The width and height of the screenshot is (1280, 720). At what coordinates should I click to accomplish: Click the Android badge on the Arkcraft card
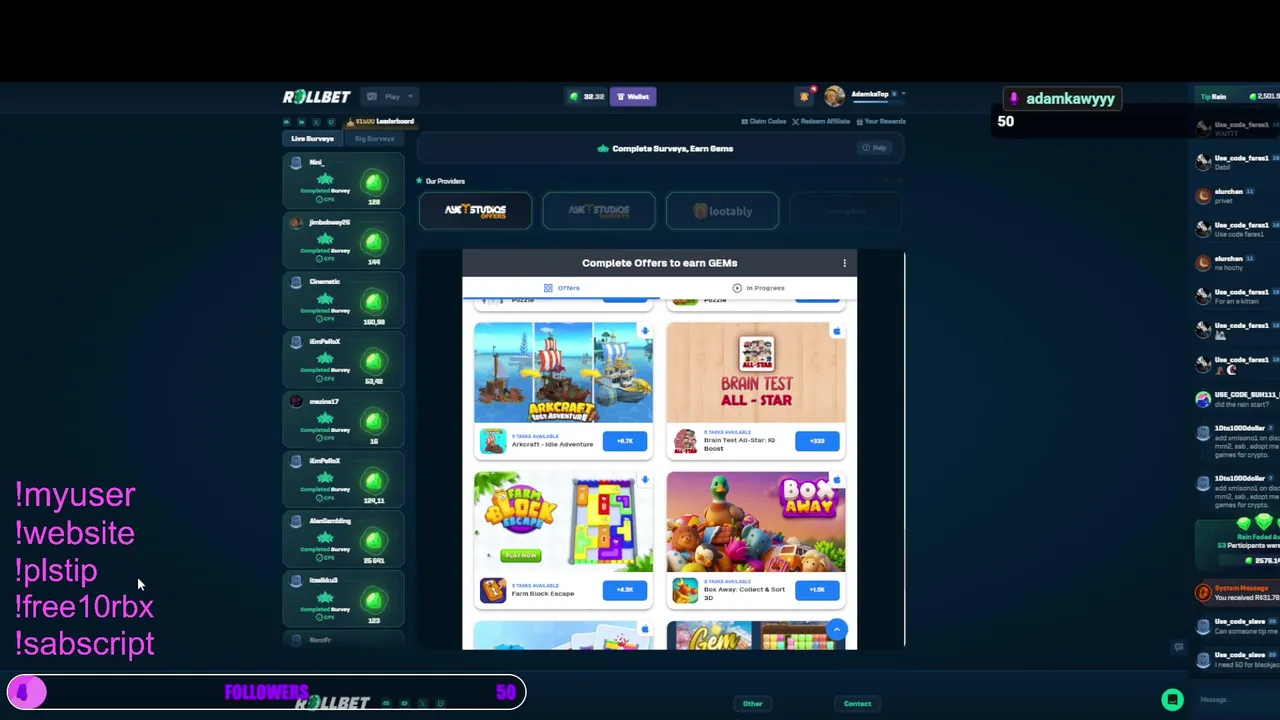click(645, 331)
